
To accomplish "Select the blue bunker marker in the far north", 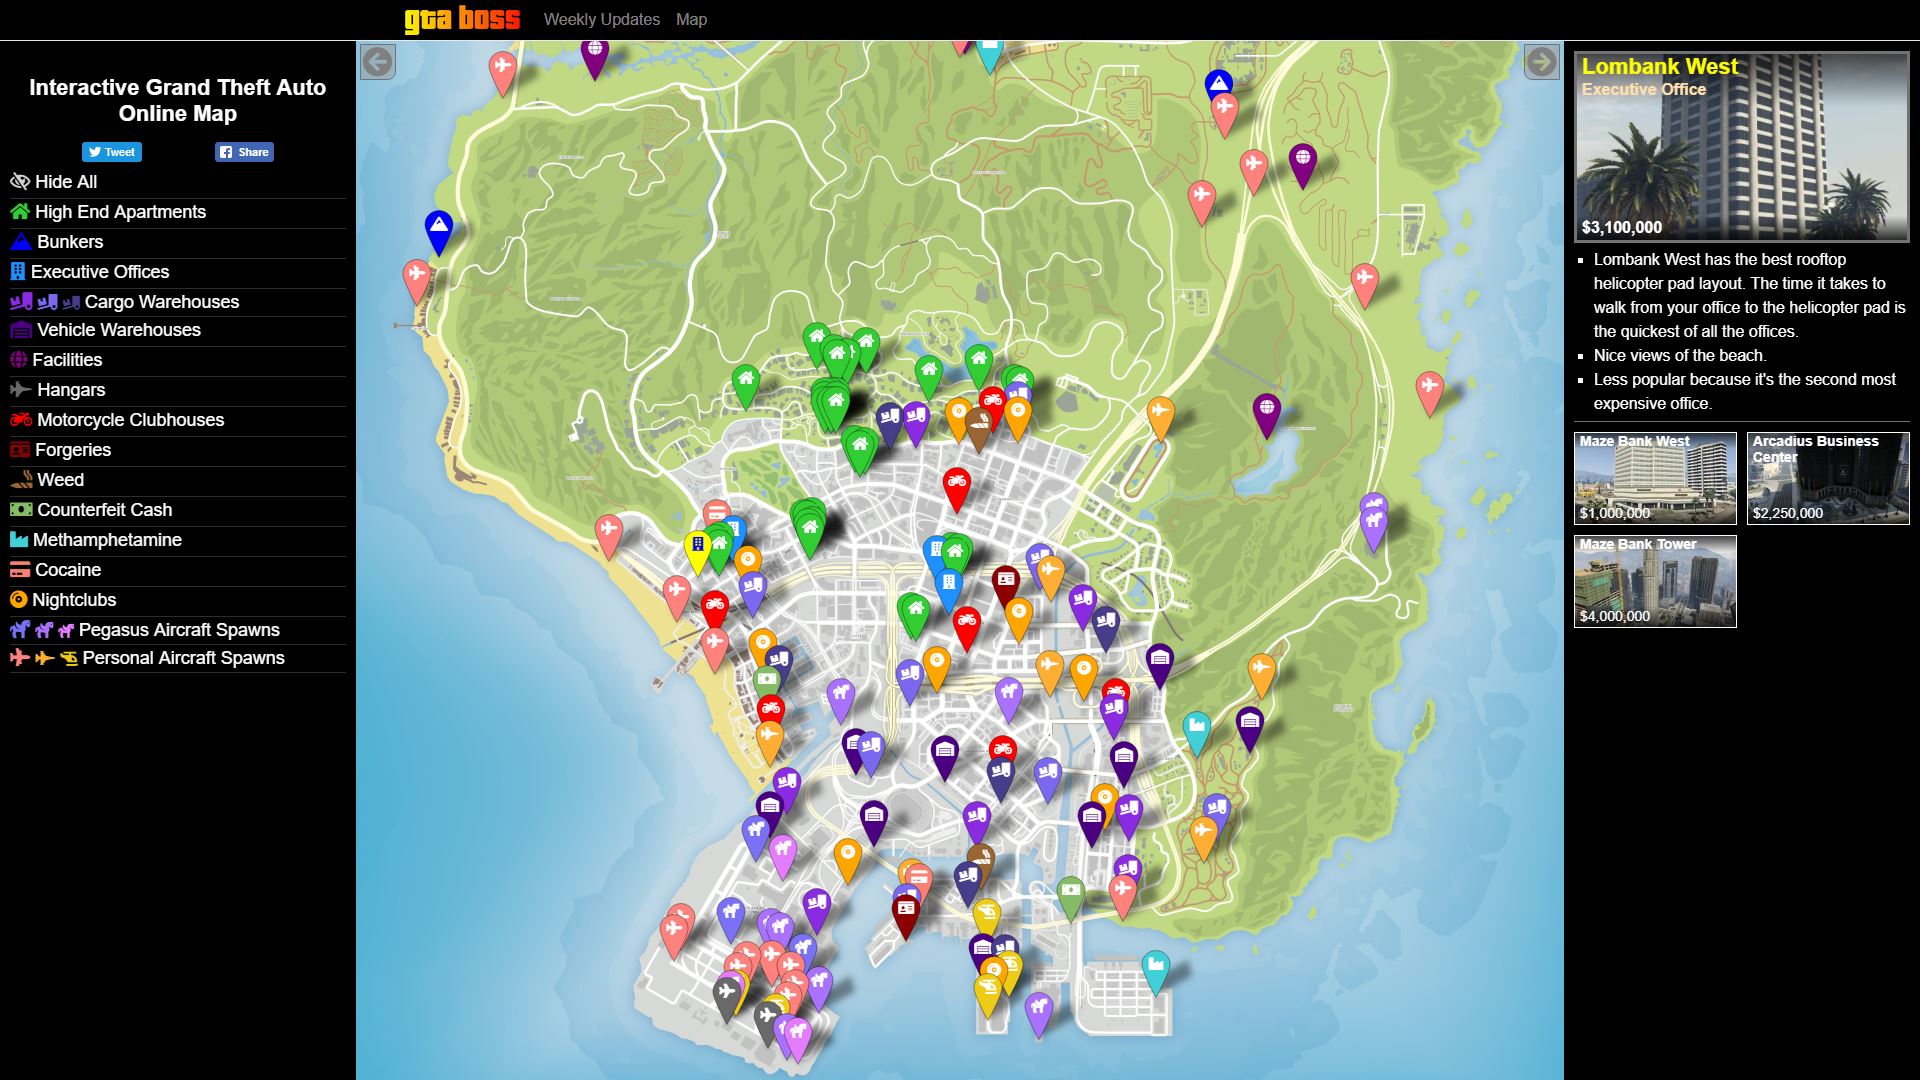I will tap(1218, 84).
